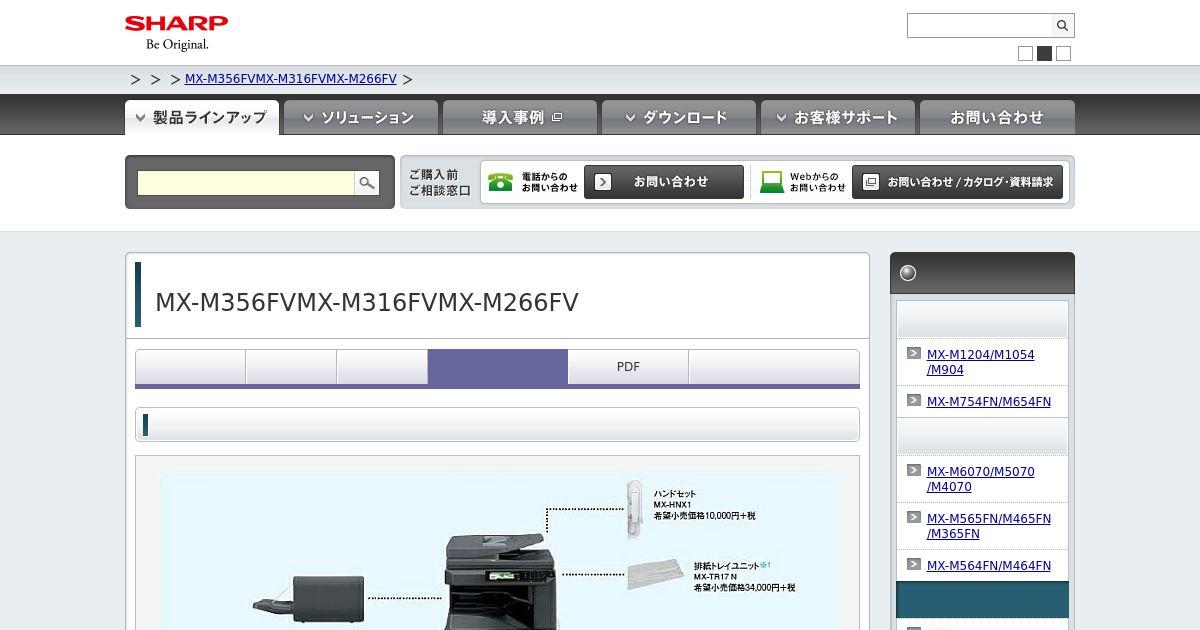This screenshot has width=1200, height=630.
Task: Open the MX-M356FV breadcrumb link
Action: [290, 79]
